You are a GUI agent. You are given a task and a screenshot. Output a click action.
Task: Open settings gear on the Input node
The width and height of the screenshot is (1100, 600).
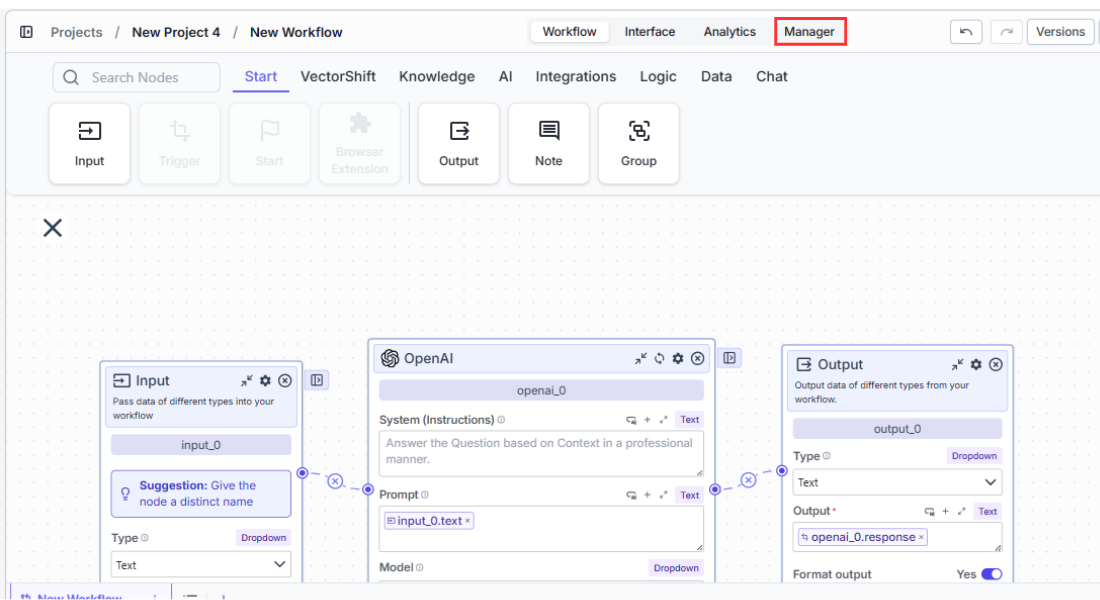click(264, 380)
